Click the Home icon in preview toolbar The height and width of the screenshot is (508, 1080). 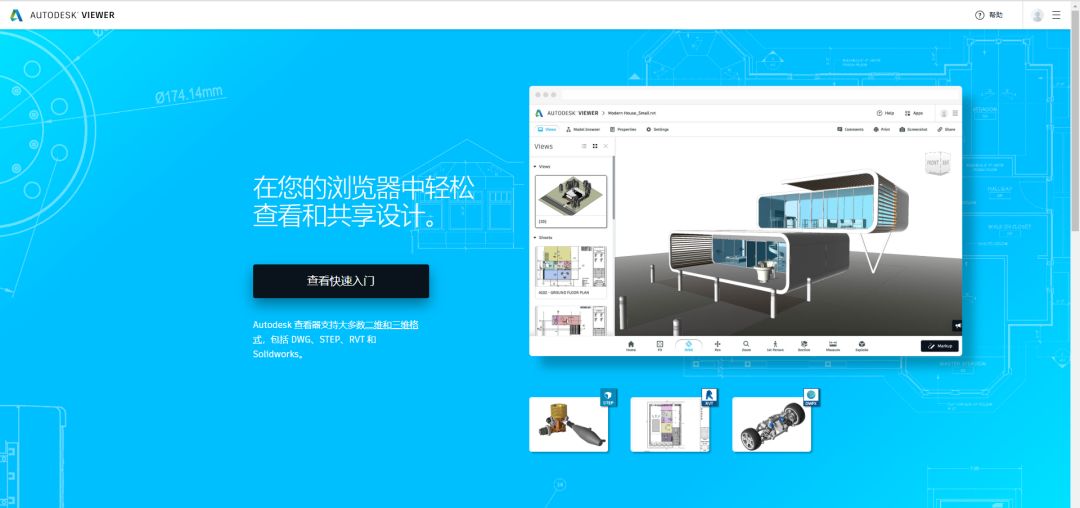click(x=631, y=346)
